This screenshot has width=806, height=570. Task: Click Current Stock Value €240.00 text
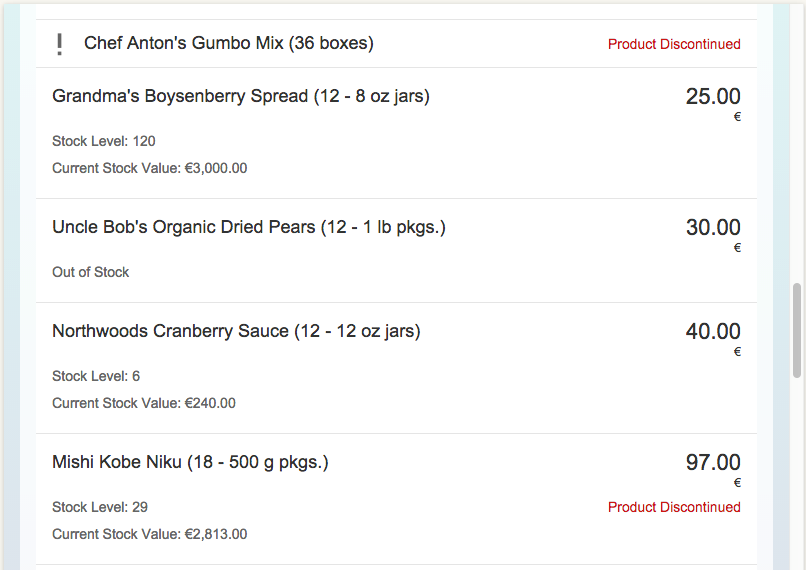pyautogui.click(x=144, y=403)
